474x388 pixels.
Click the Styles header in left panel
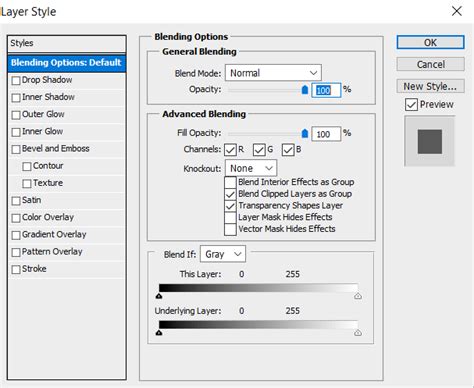(66, 44)
